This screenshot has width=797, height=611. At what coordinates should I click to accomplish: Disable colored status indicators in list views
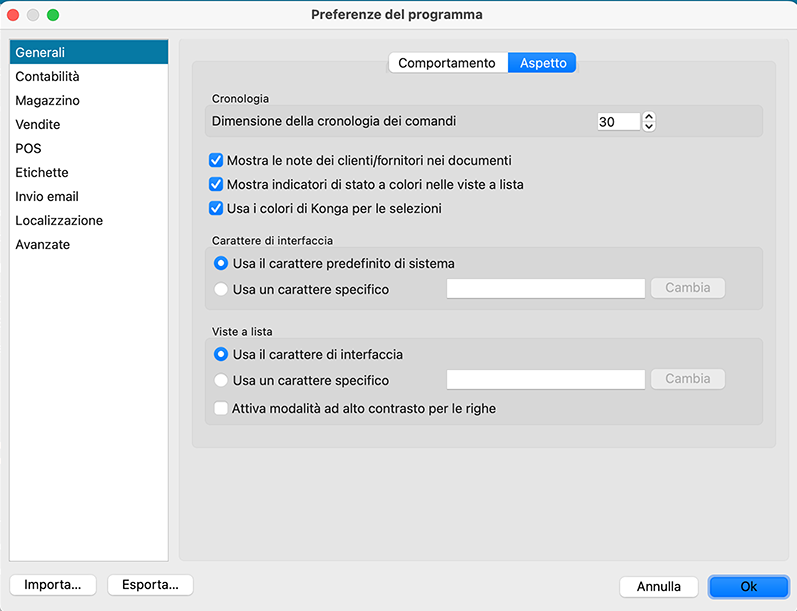[215, 184]
